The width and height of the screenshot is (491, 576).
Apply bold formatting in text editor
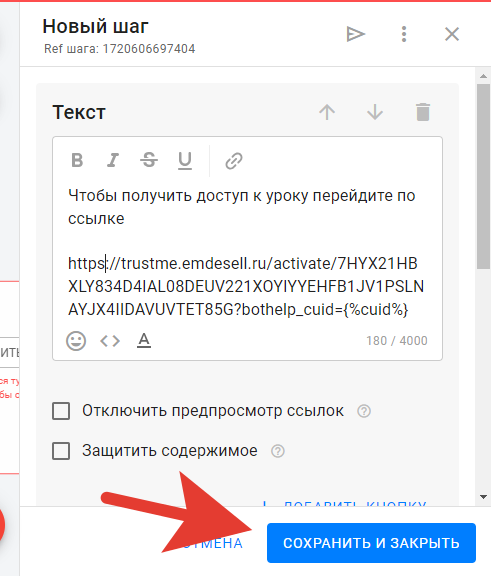(x=77, y=160)
